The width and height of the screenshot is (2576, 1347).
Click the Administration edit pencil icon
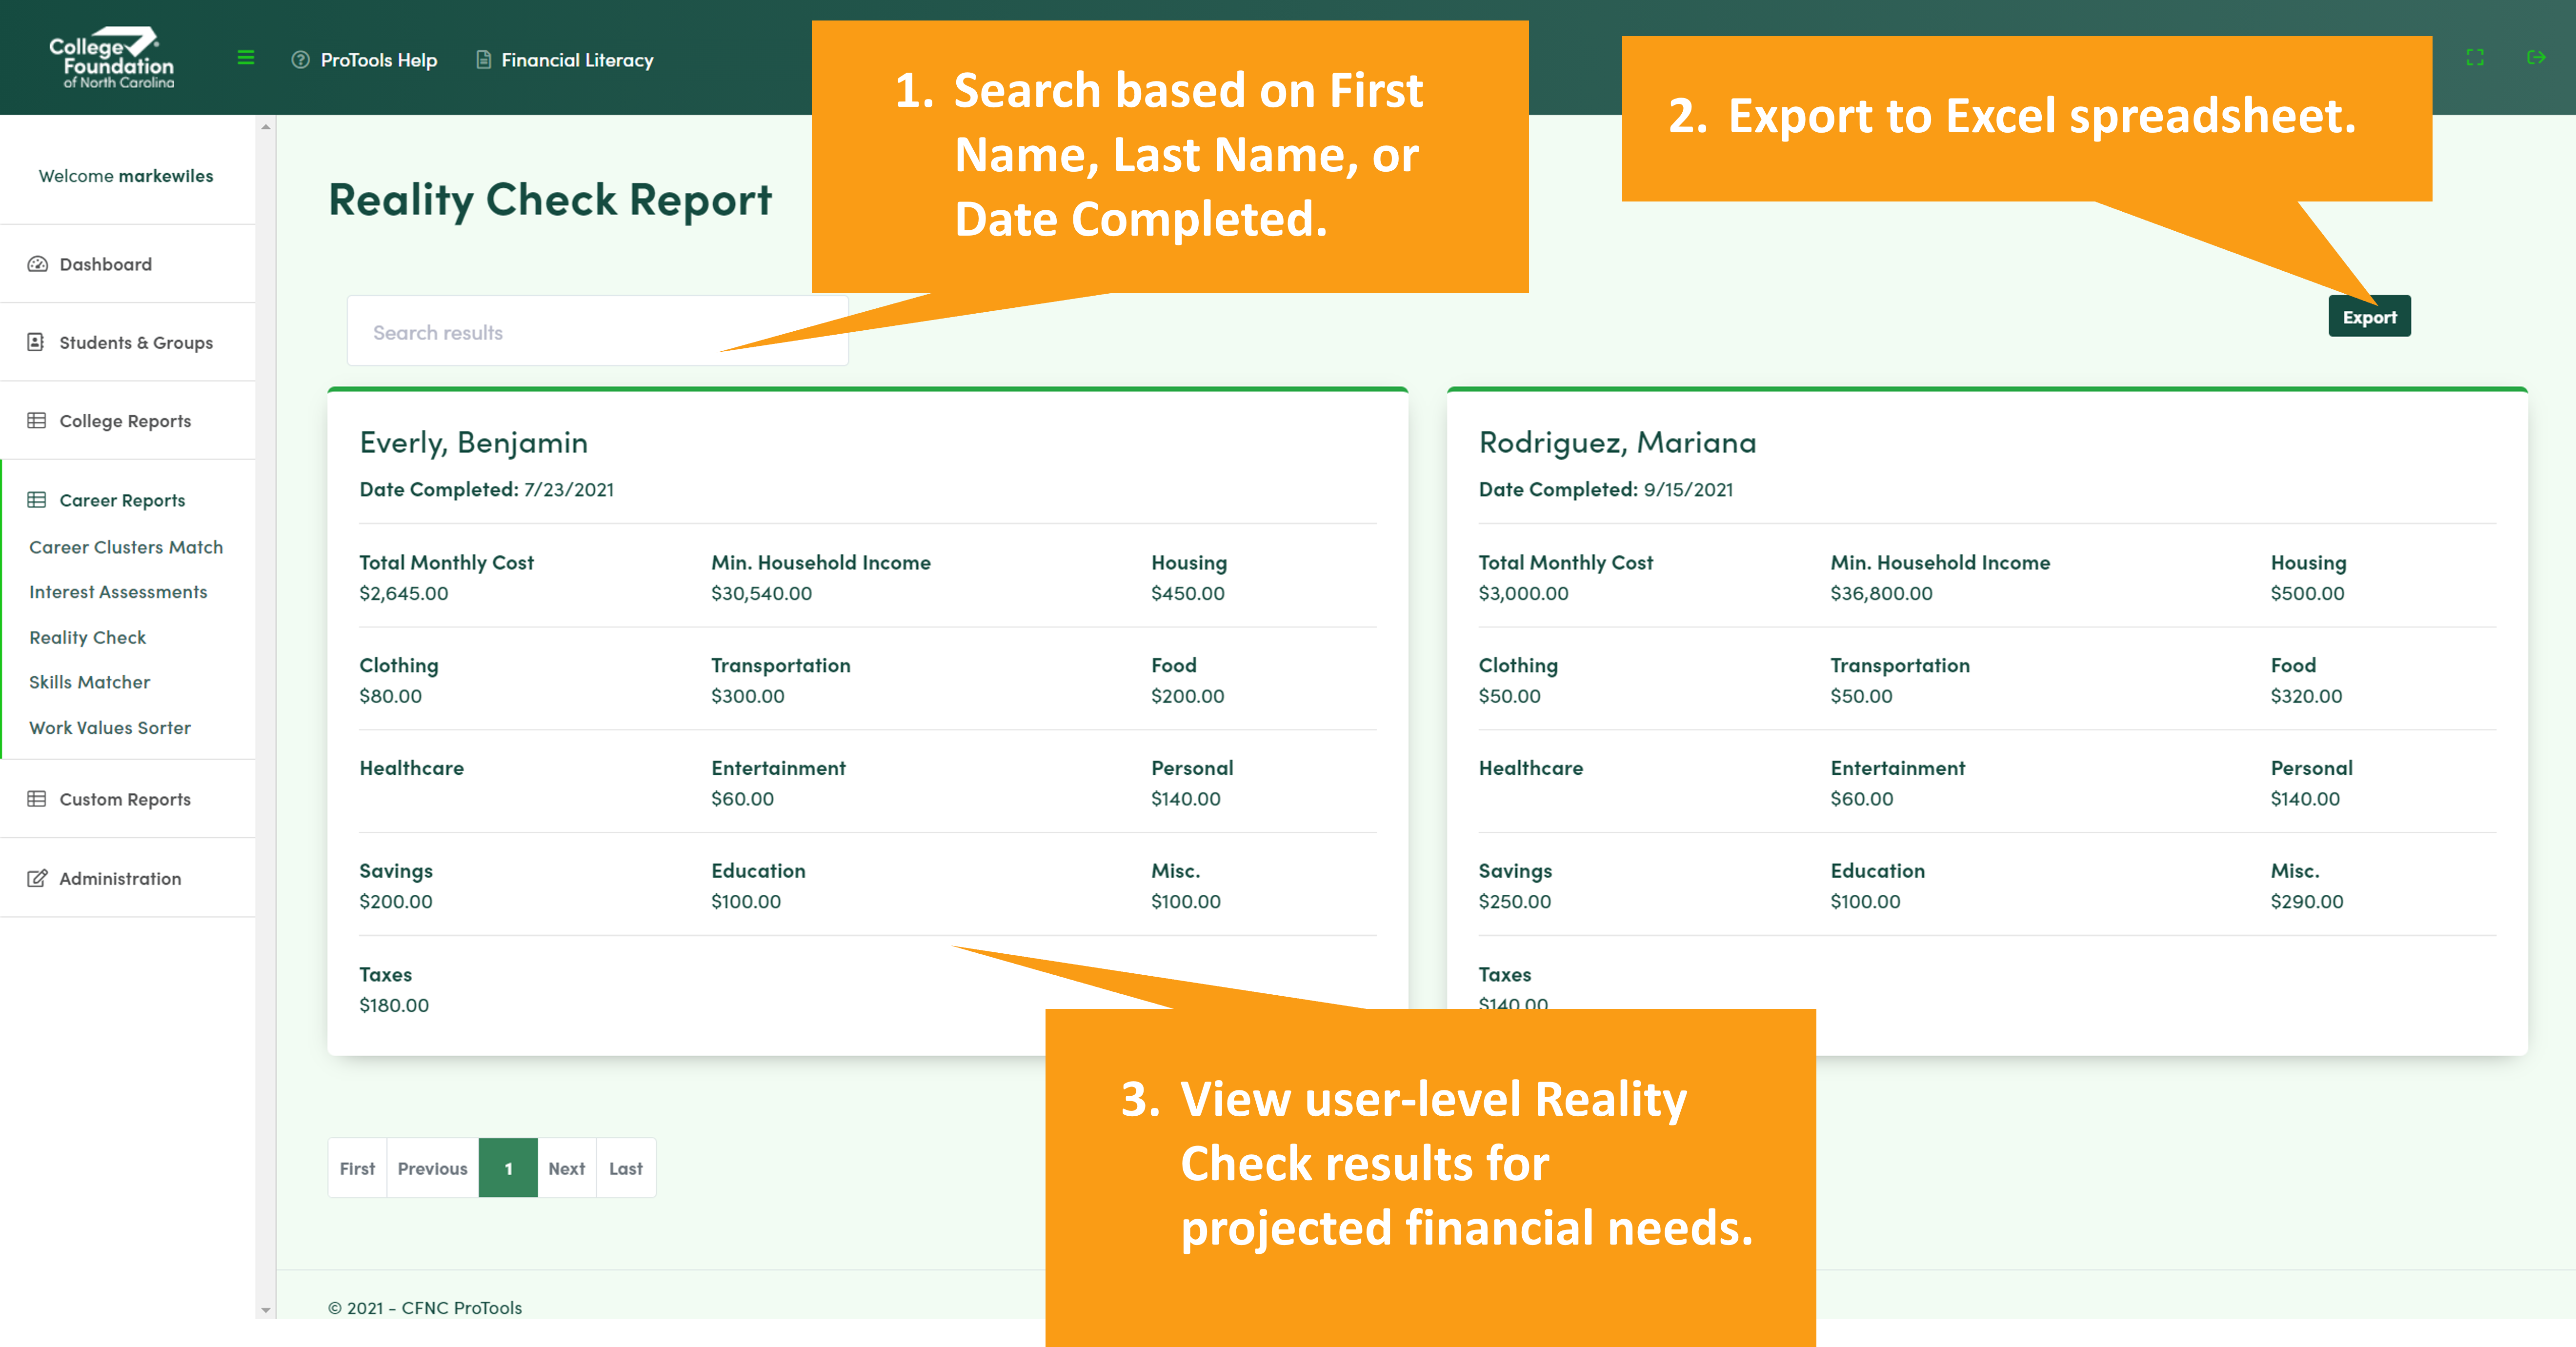37,878
